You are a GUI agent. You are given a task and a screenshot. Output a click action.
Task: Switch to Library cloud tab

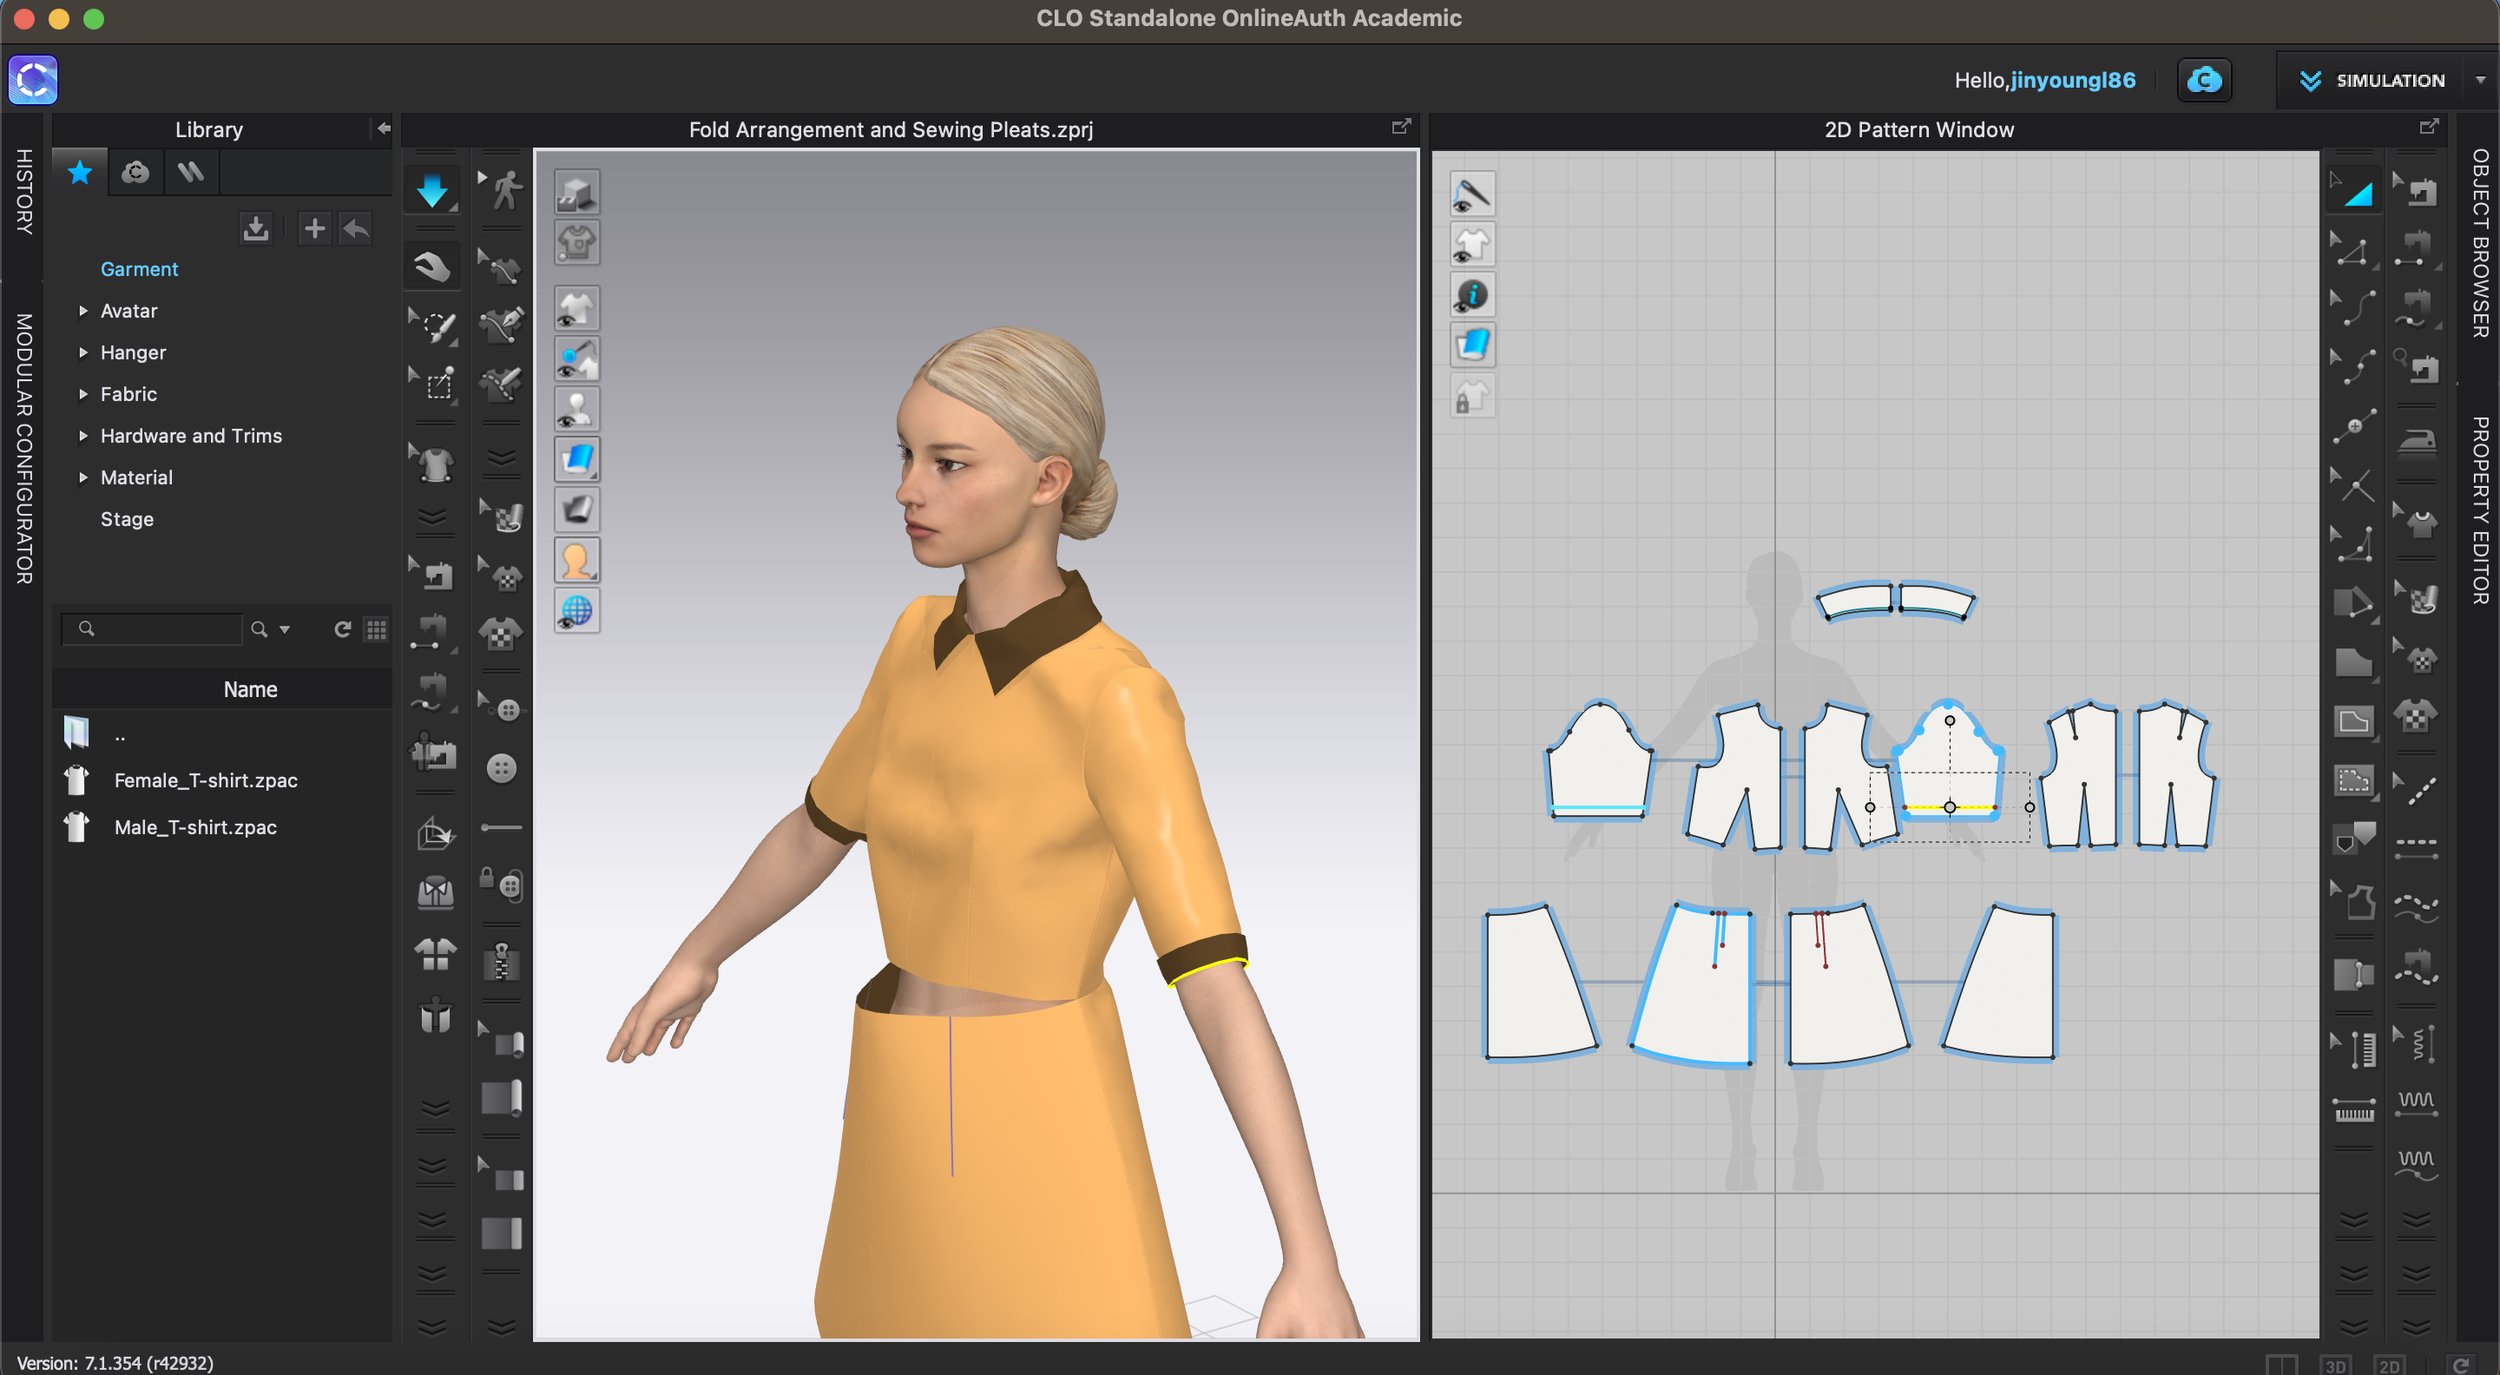tap(135, 173)
